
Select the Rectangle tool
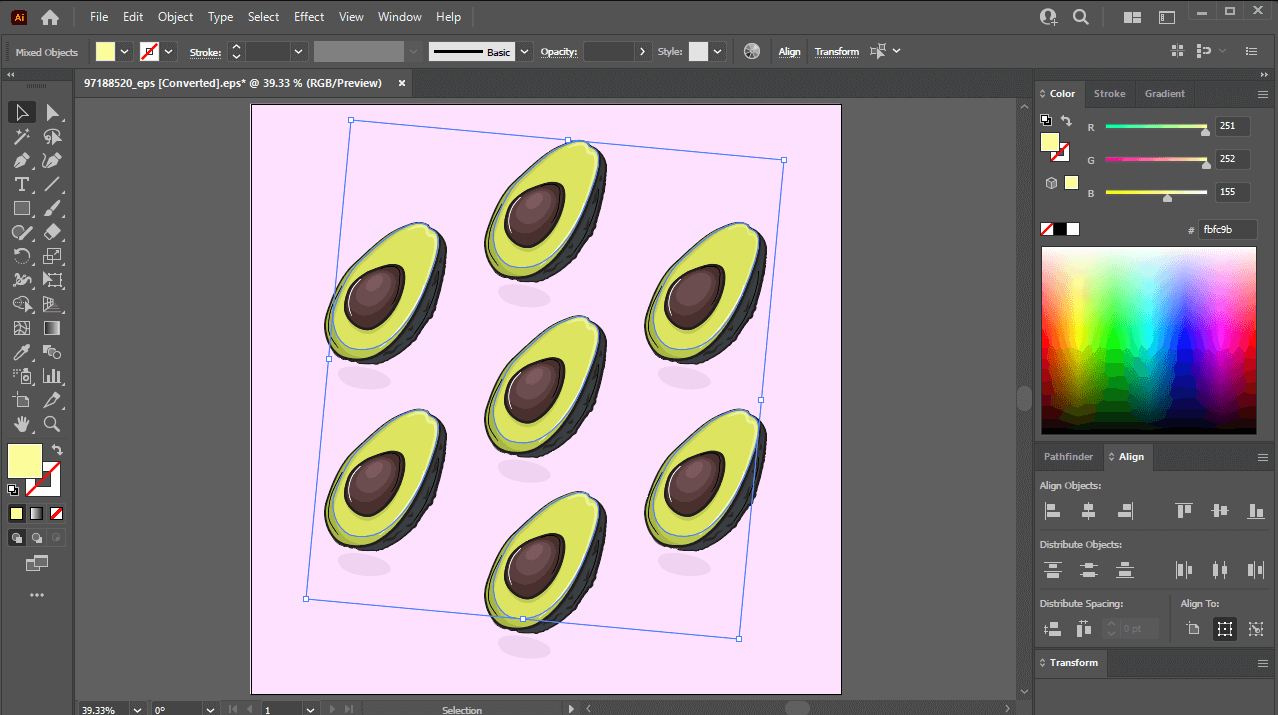pyautogui.click(x=22, y=208)
